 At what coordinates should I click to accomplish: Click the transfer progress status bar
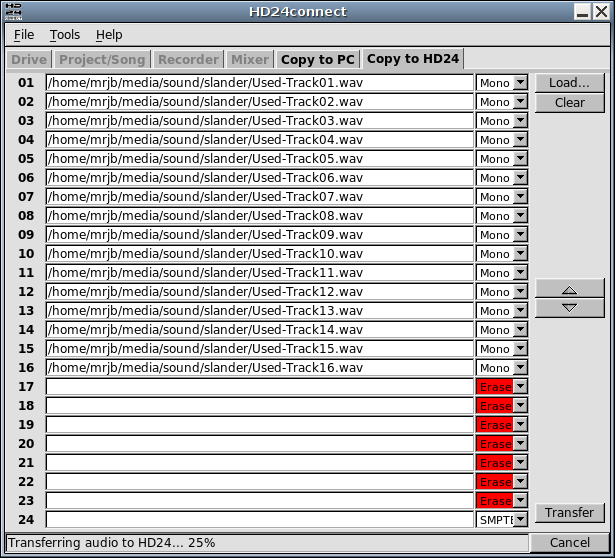click(266, 543)
